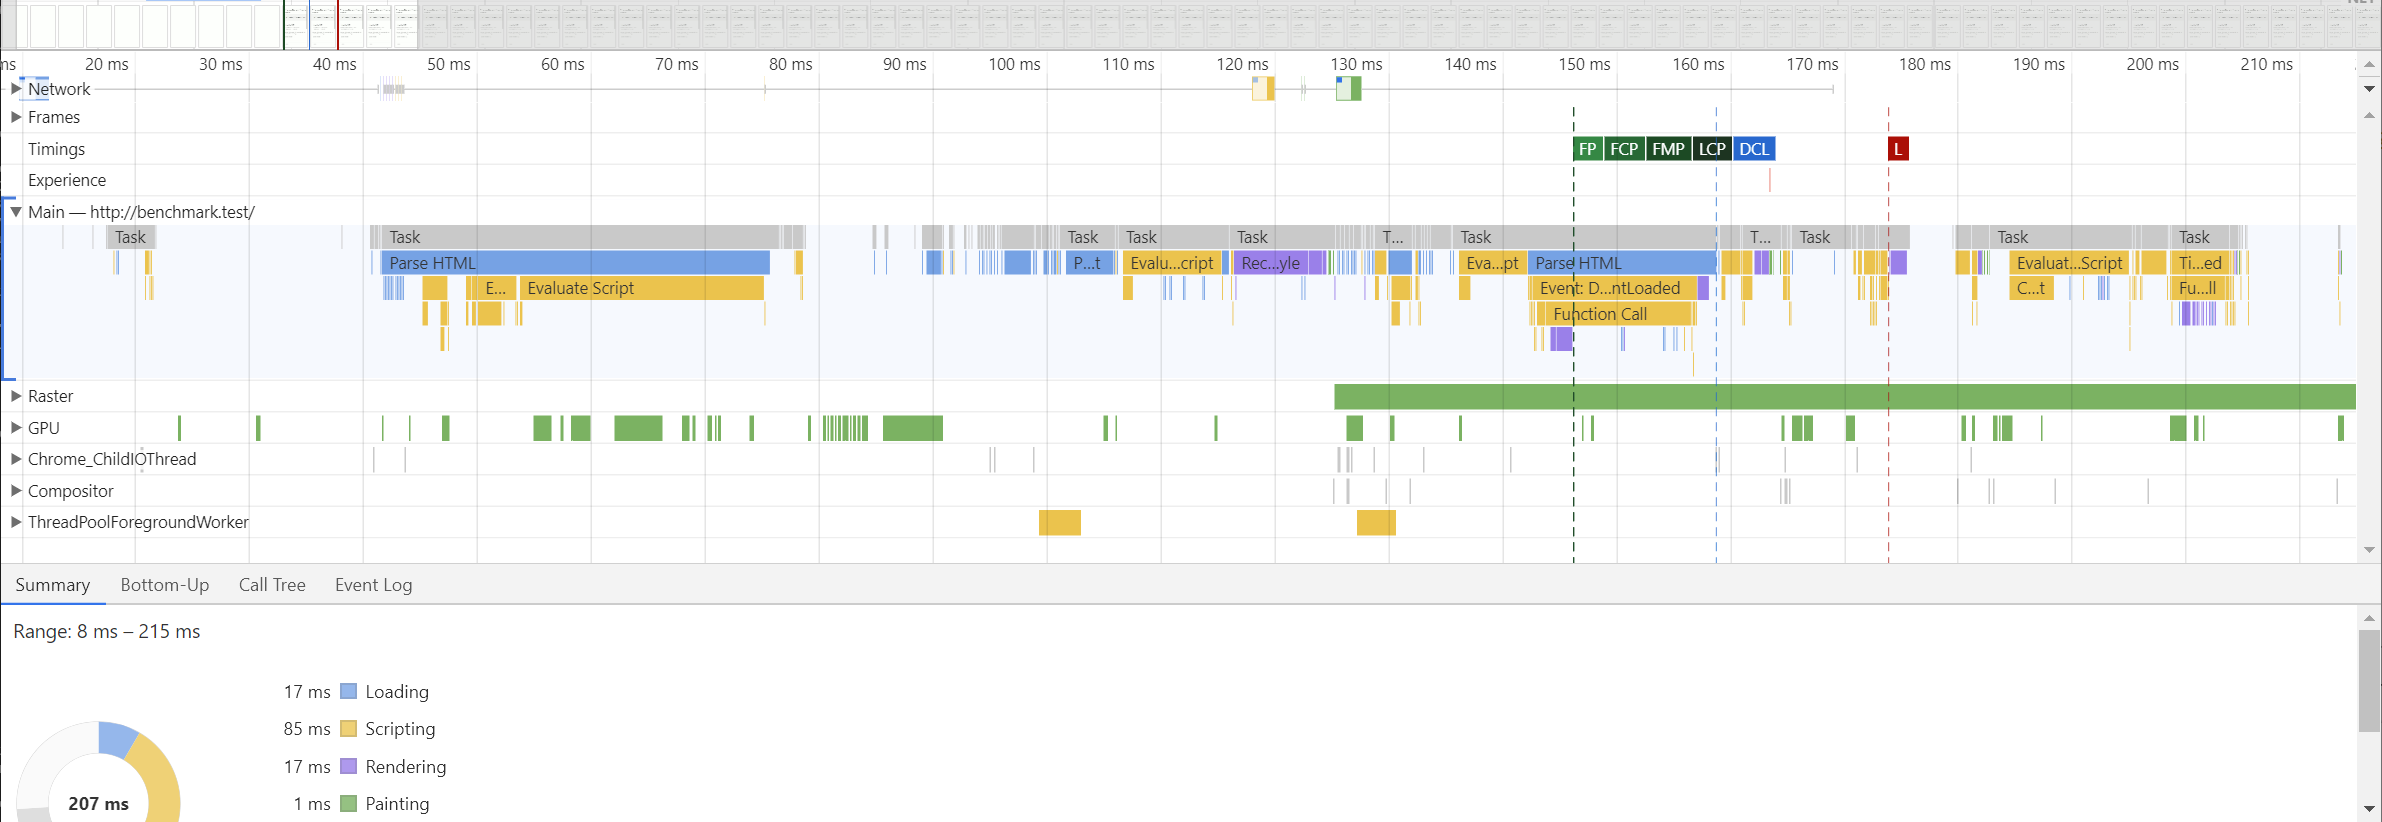The width and height of the screenshot is (2382, 822).
Task: Collapse the Main benchmark.test thread
Action: (x=16, y=212)
